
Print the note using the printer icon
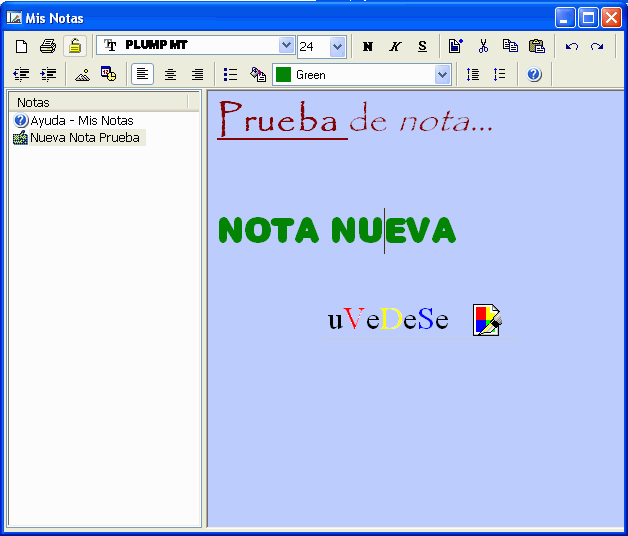pos(48,46)
